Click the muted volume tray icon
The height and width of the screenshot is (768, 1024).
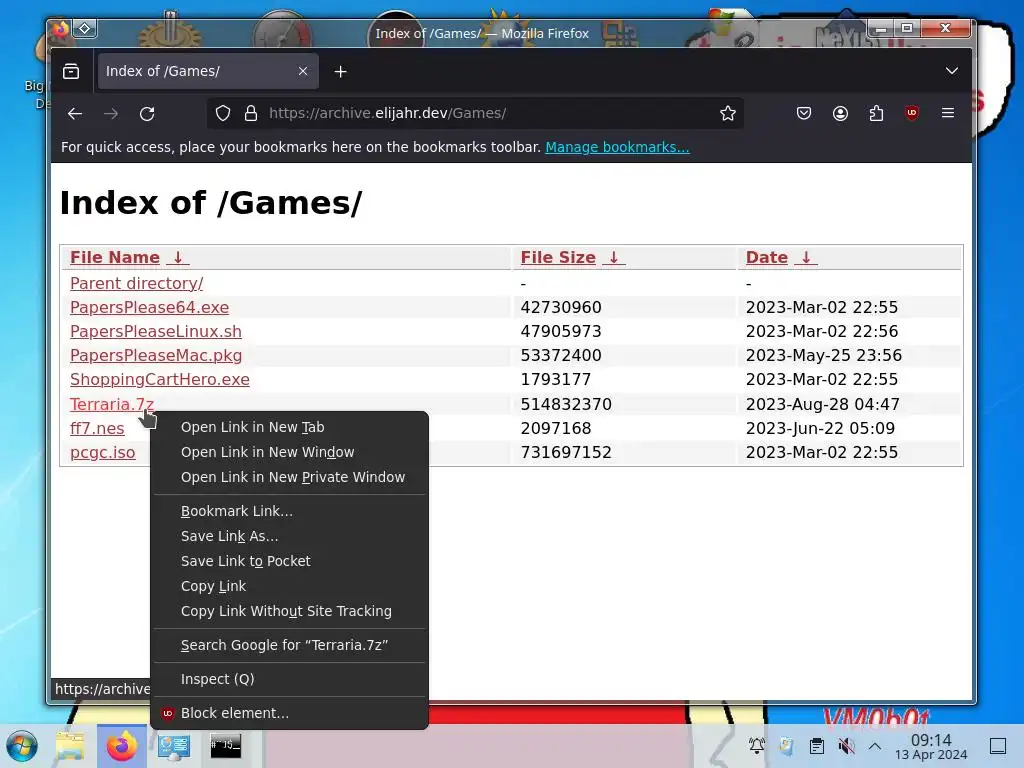pyautogui.click(x=846, y=746)
